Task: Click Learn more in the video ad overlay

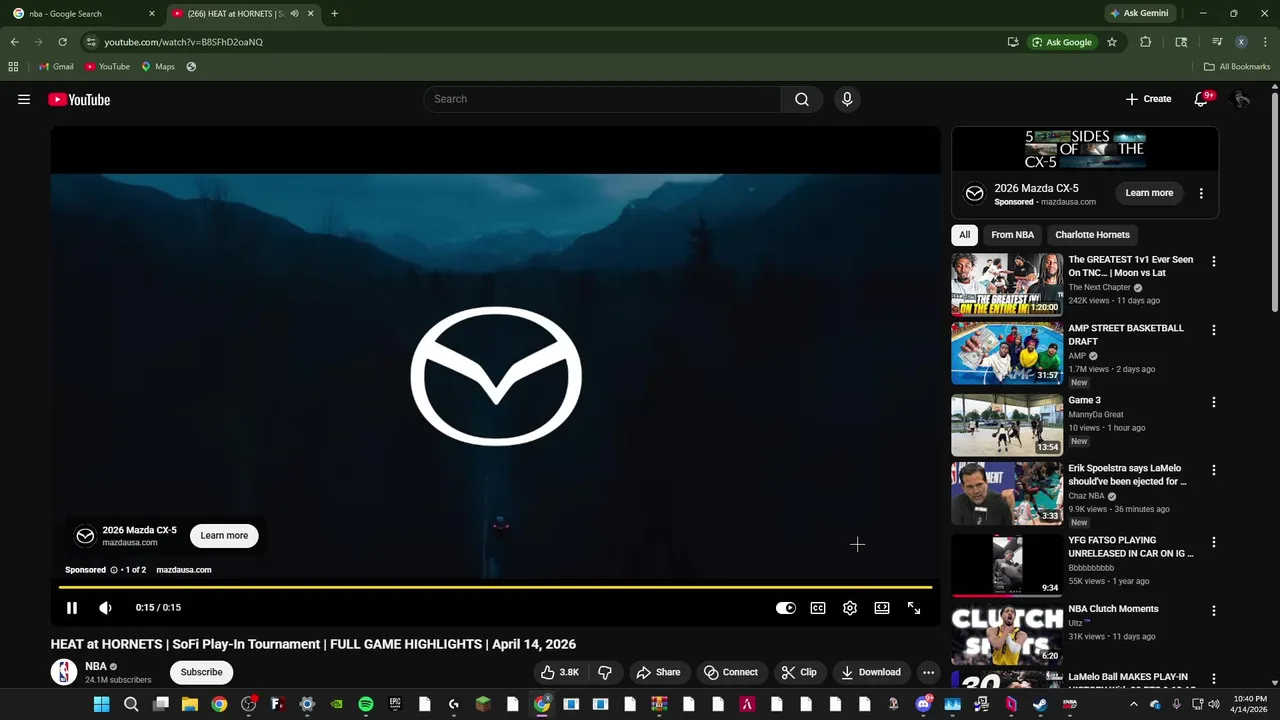Action: (224, 535)
